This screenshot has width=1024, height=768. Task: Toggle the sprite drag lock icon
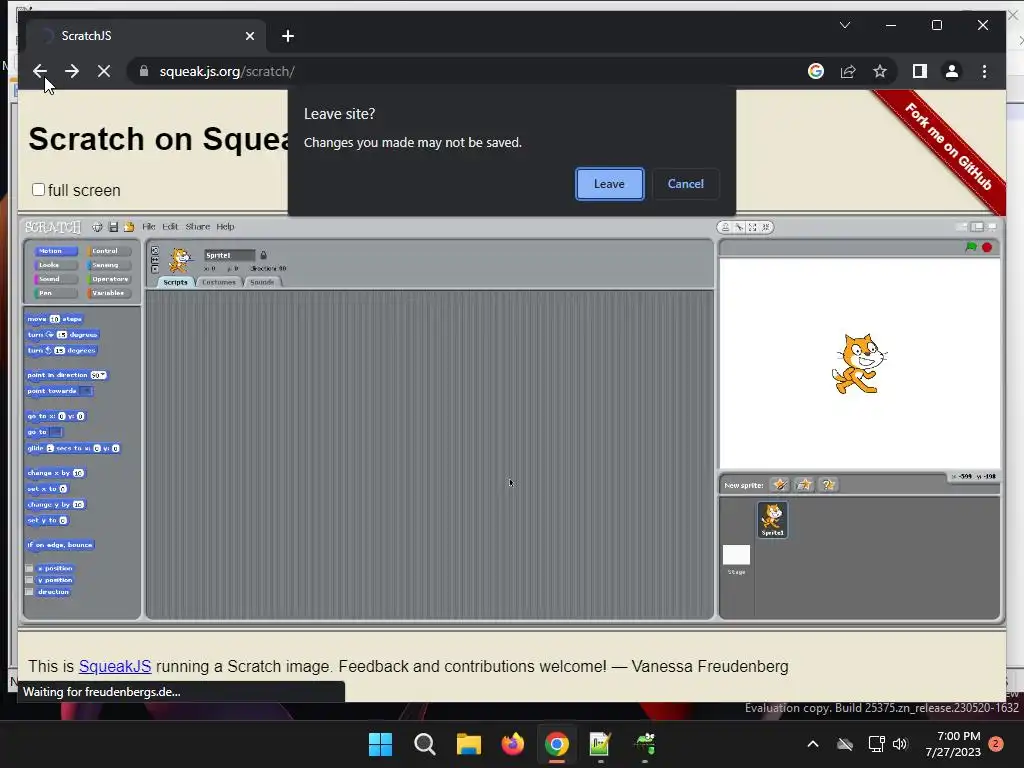click(x=263, y=255)
